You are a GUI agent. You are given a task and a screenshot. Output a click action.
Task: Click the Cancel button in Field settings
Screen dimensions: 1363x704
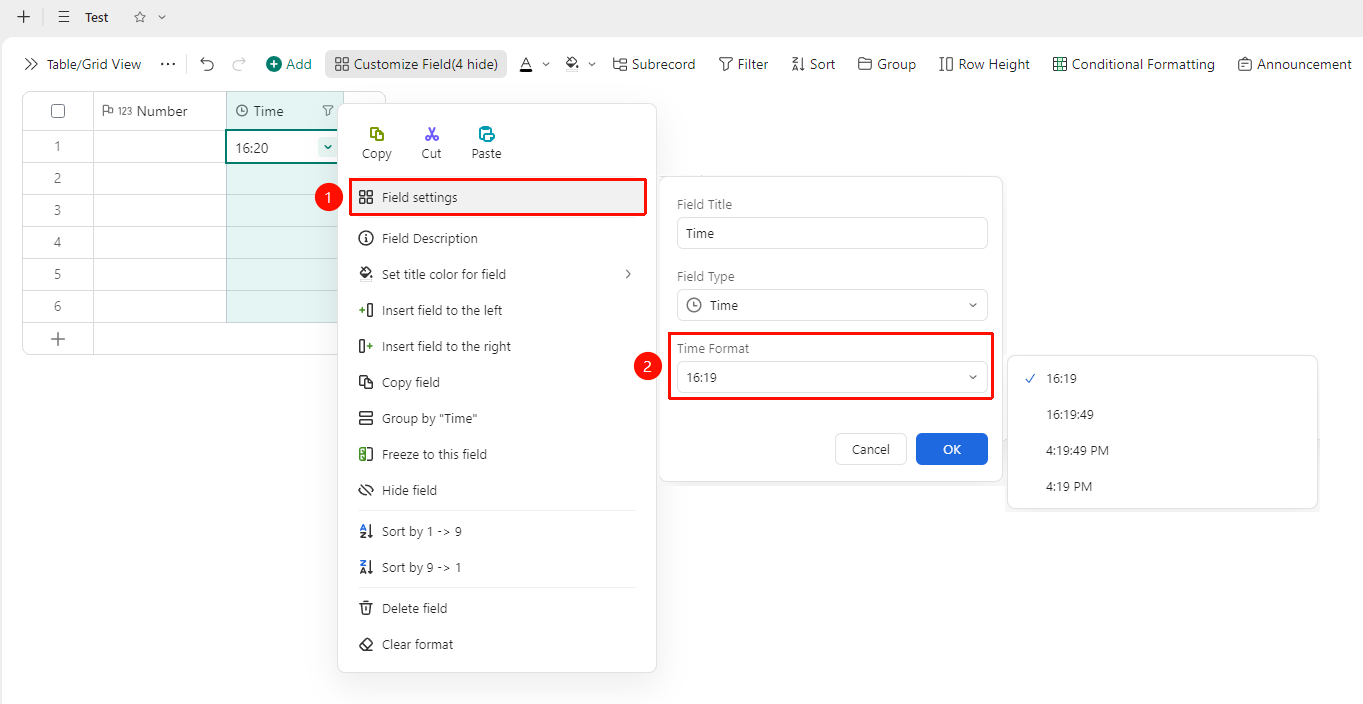[871, 449]
